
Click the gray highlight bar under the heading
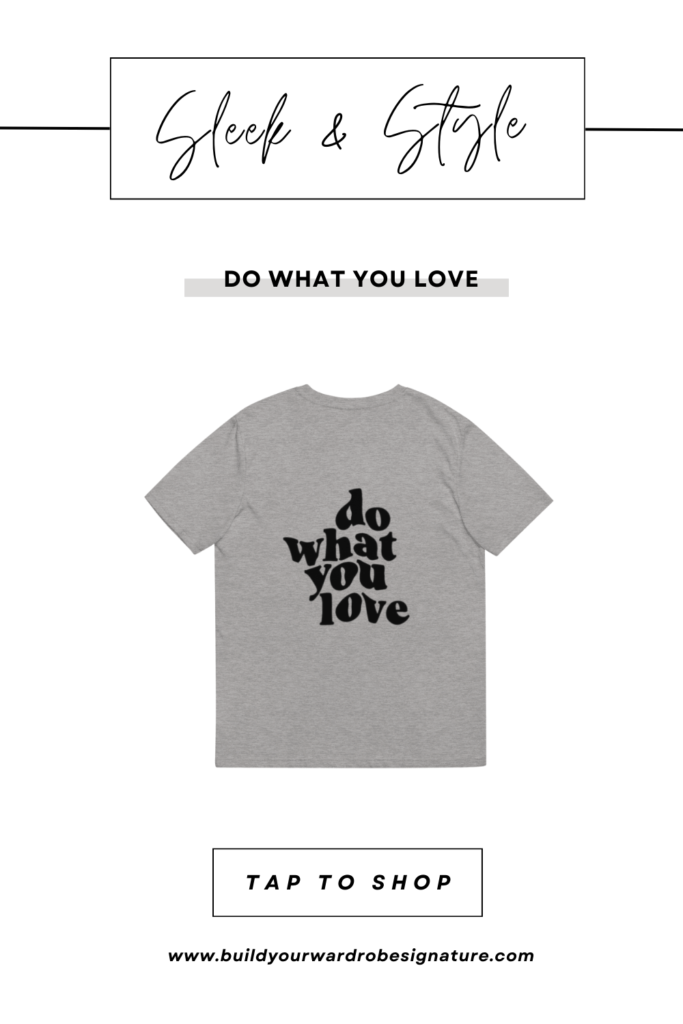[x=346, y=288]
